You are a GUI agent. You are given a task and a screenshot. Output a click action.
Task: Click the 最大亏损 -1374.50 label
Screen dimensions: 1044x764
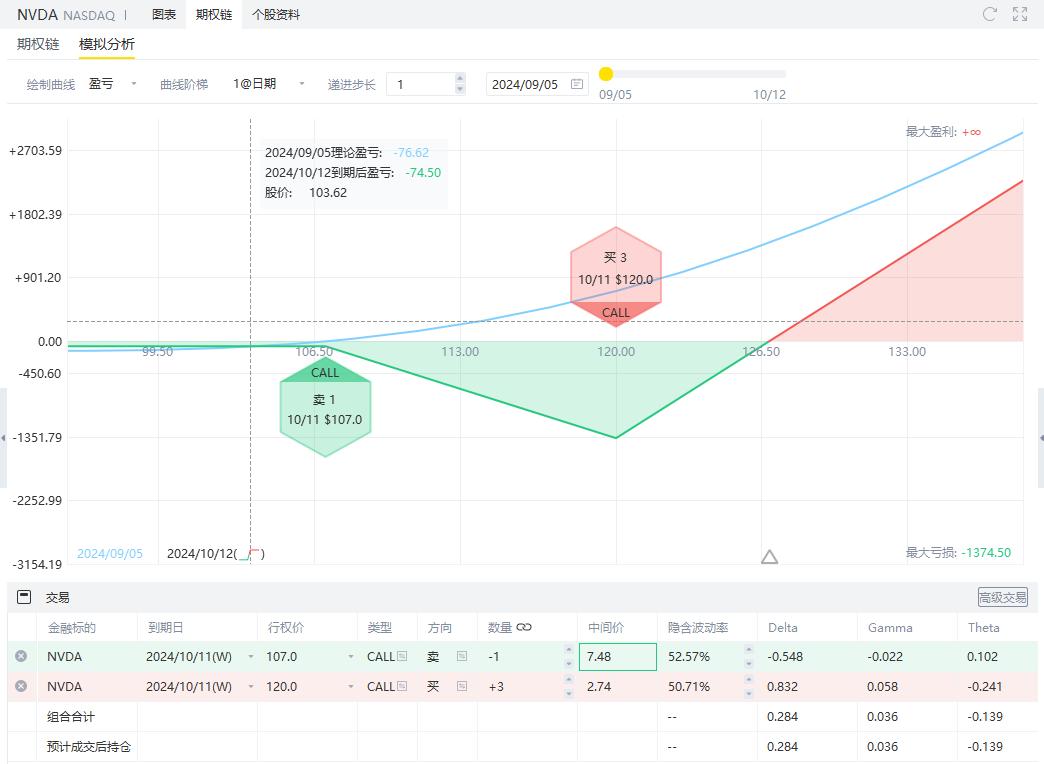coord(958,552)
